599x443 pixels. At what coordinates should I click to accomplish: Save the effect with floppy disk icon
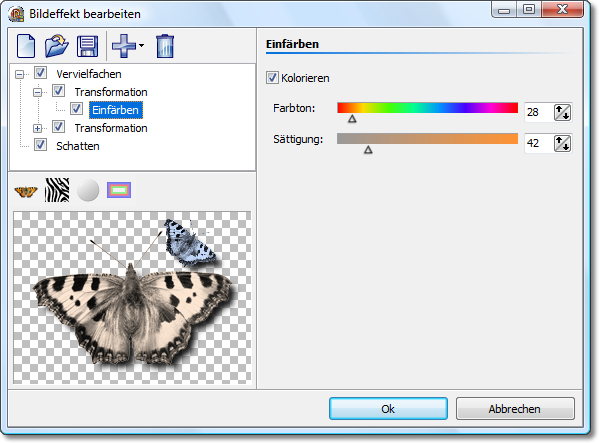click(x=87, y=46)
